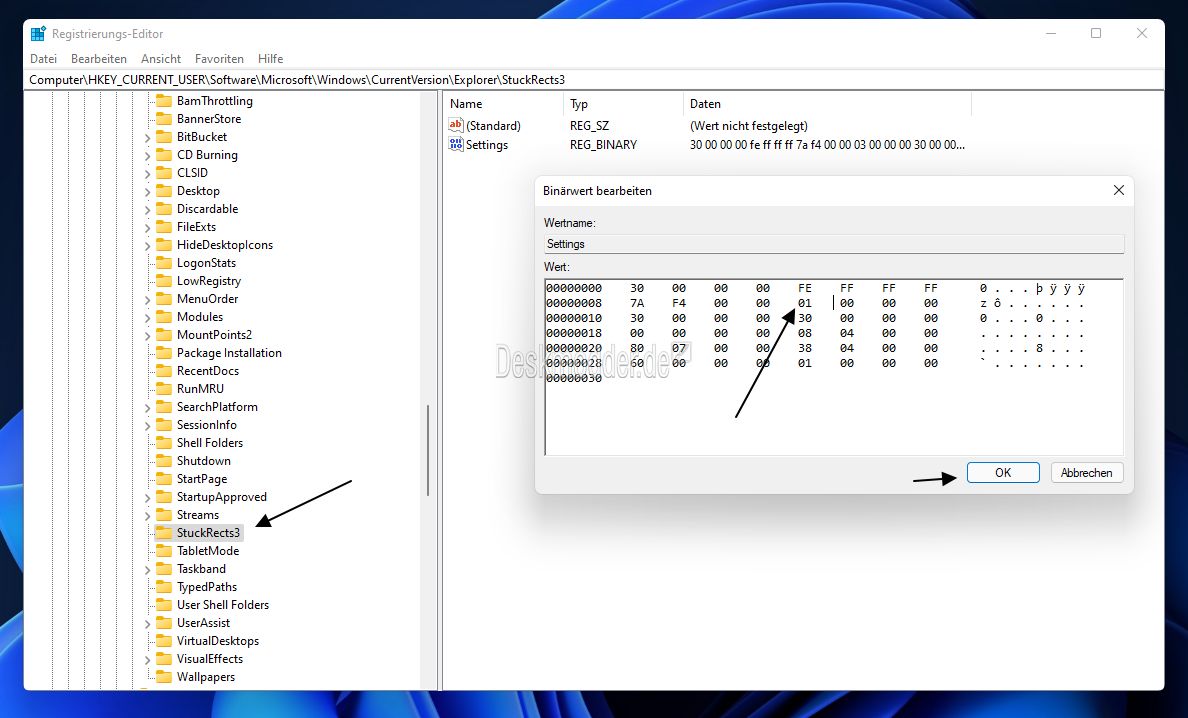Click the REG_BINARY type cell
This screenshot has width=1188, height=718.
(x=603, y=145)
